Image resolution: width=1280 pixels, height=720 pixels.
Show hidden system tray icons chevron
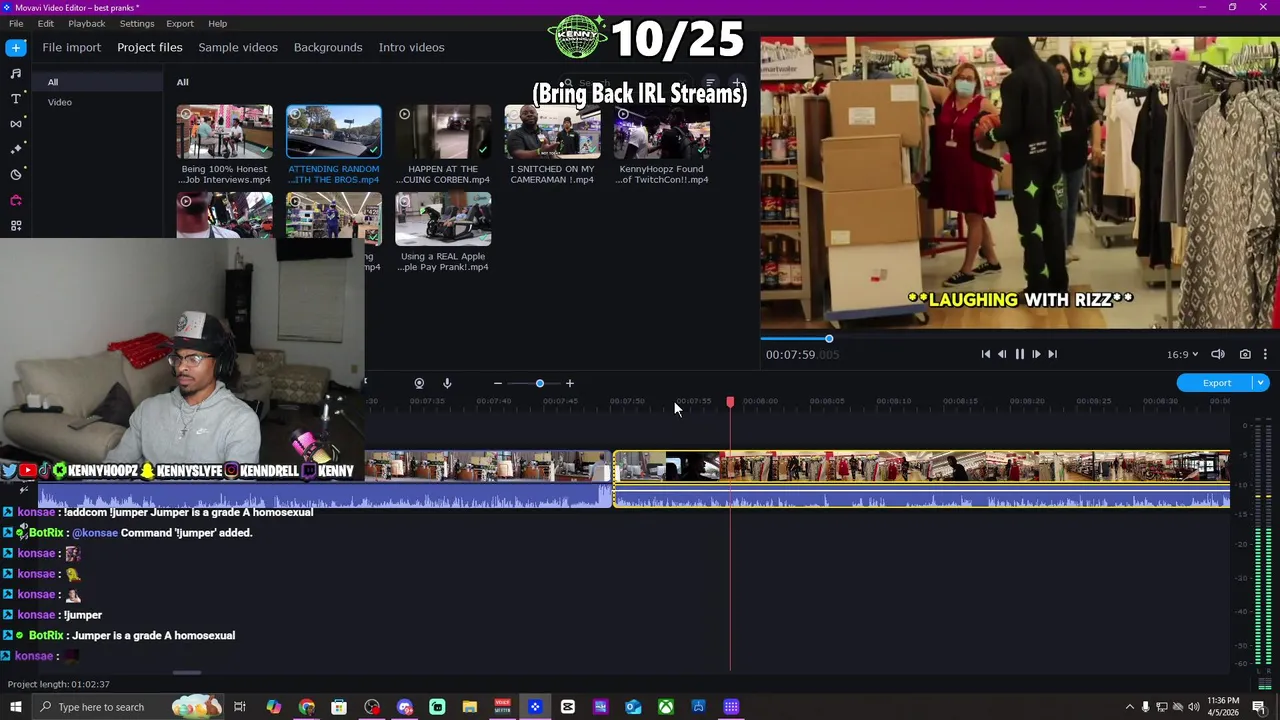[x=1130, y=707]
